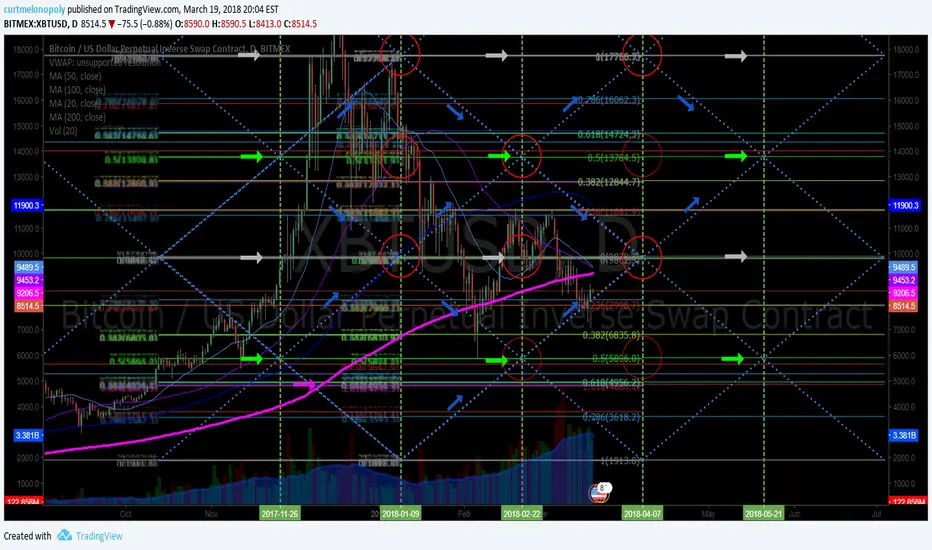Click the 2018-01-09 date marker

point(401,513)
